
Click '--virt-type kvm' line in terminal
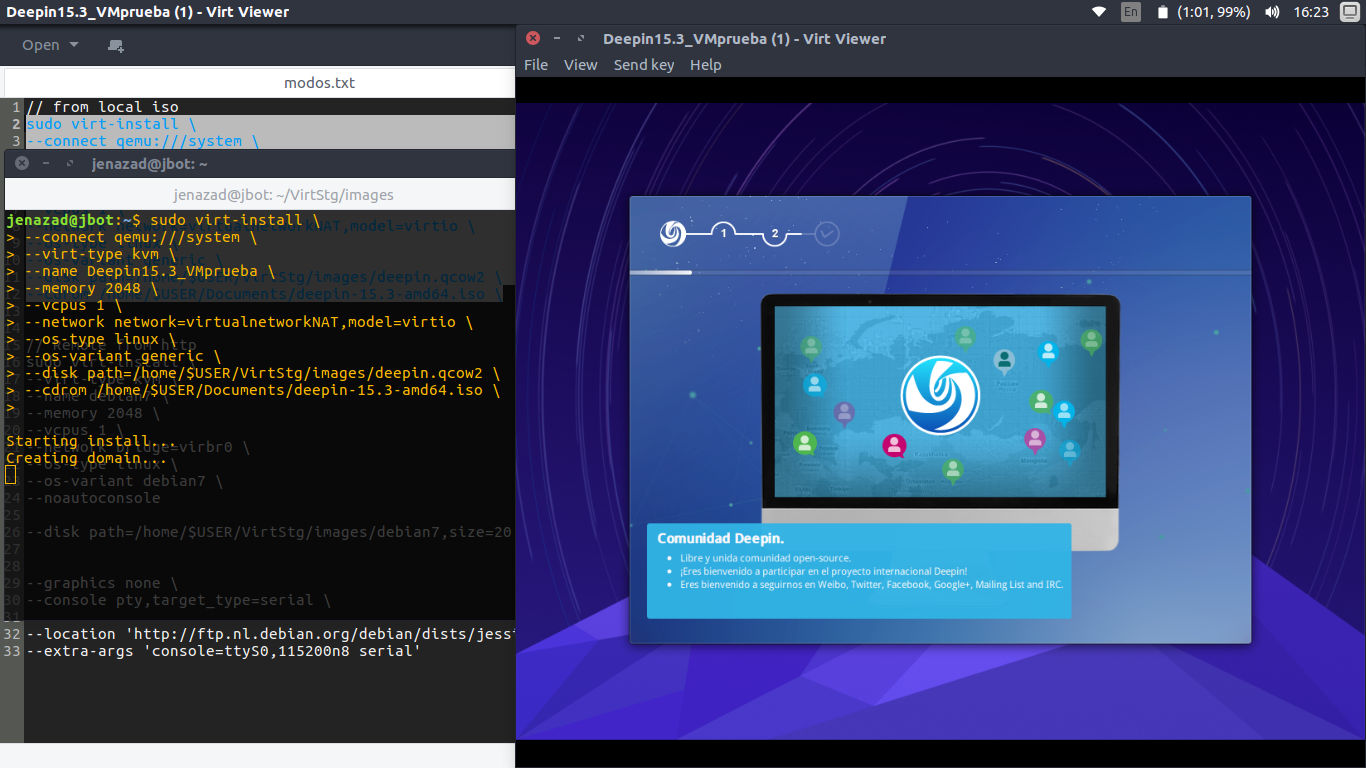pyautogui.click(x=91, y=254)
